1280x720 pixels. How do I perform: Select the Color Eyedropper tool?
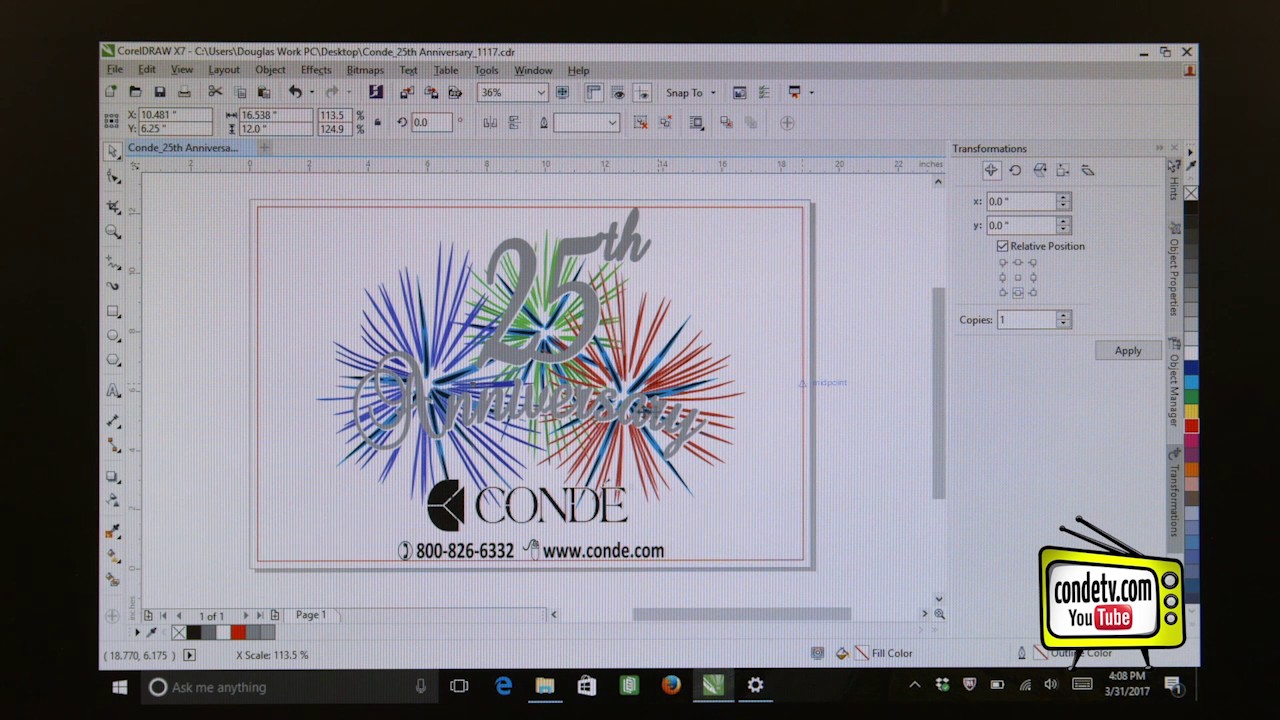(x=113, y=532)
